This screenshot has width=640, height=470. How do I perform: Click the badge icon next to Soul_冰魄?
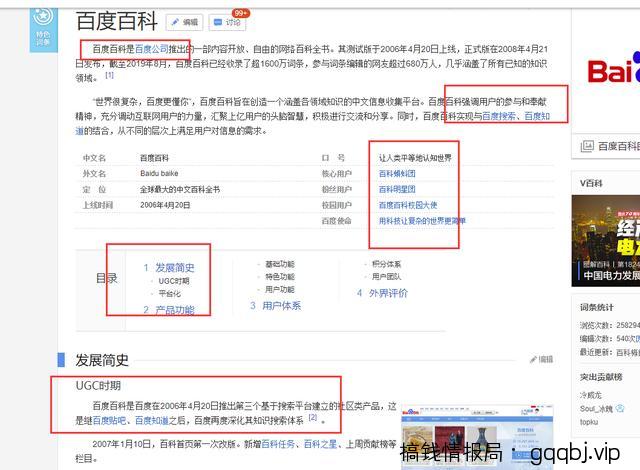620,408
